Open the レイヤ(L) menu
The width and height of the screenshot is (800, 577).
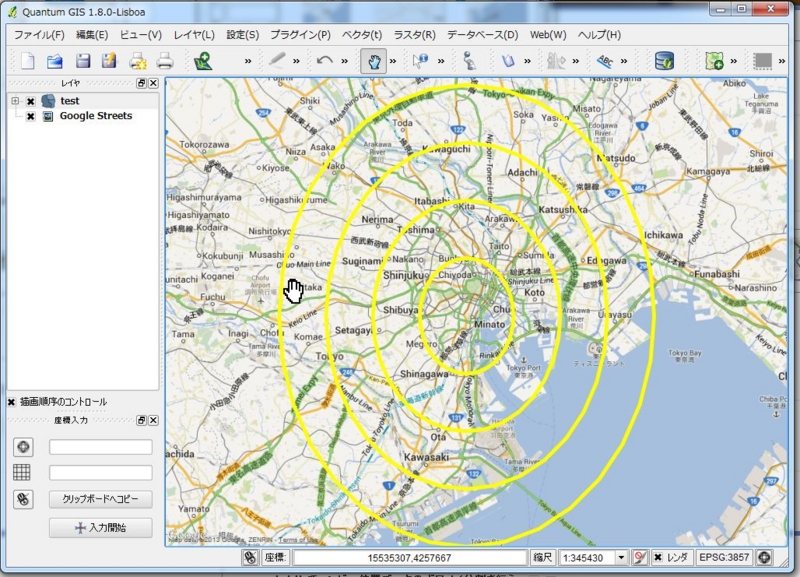coord(194,35)
